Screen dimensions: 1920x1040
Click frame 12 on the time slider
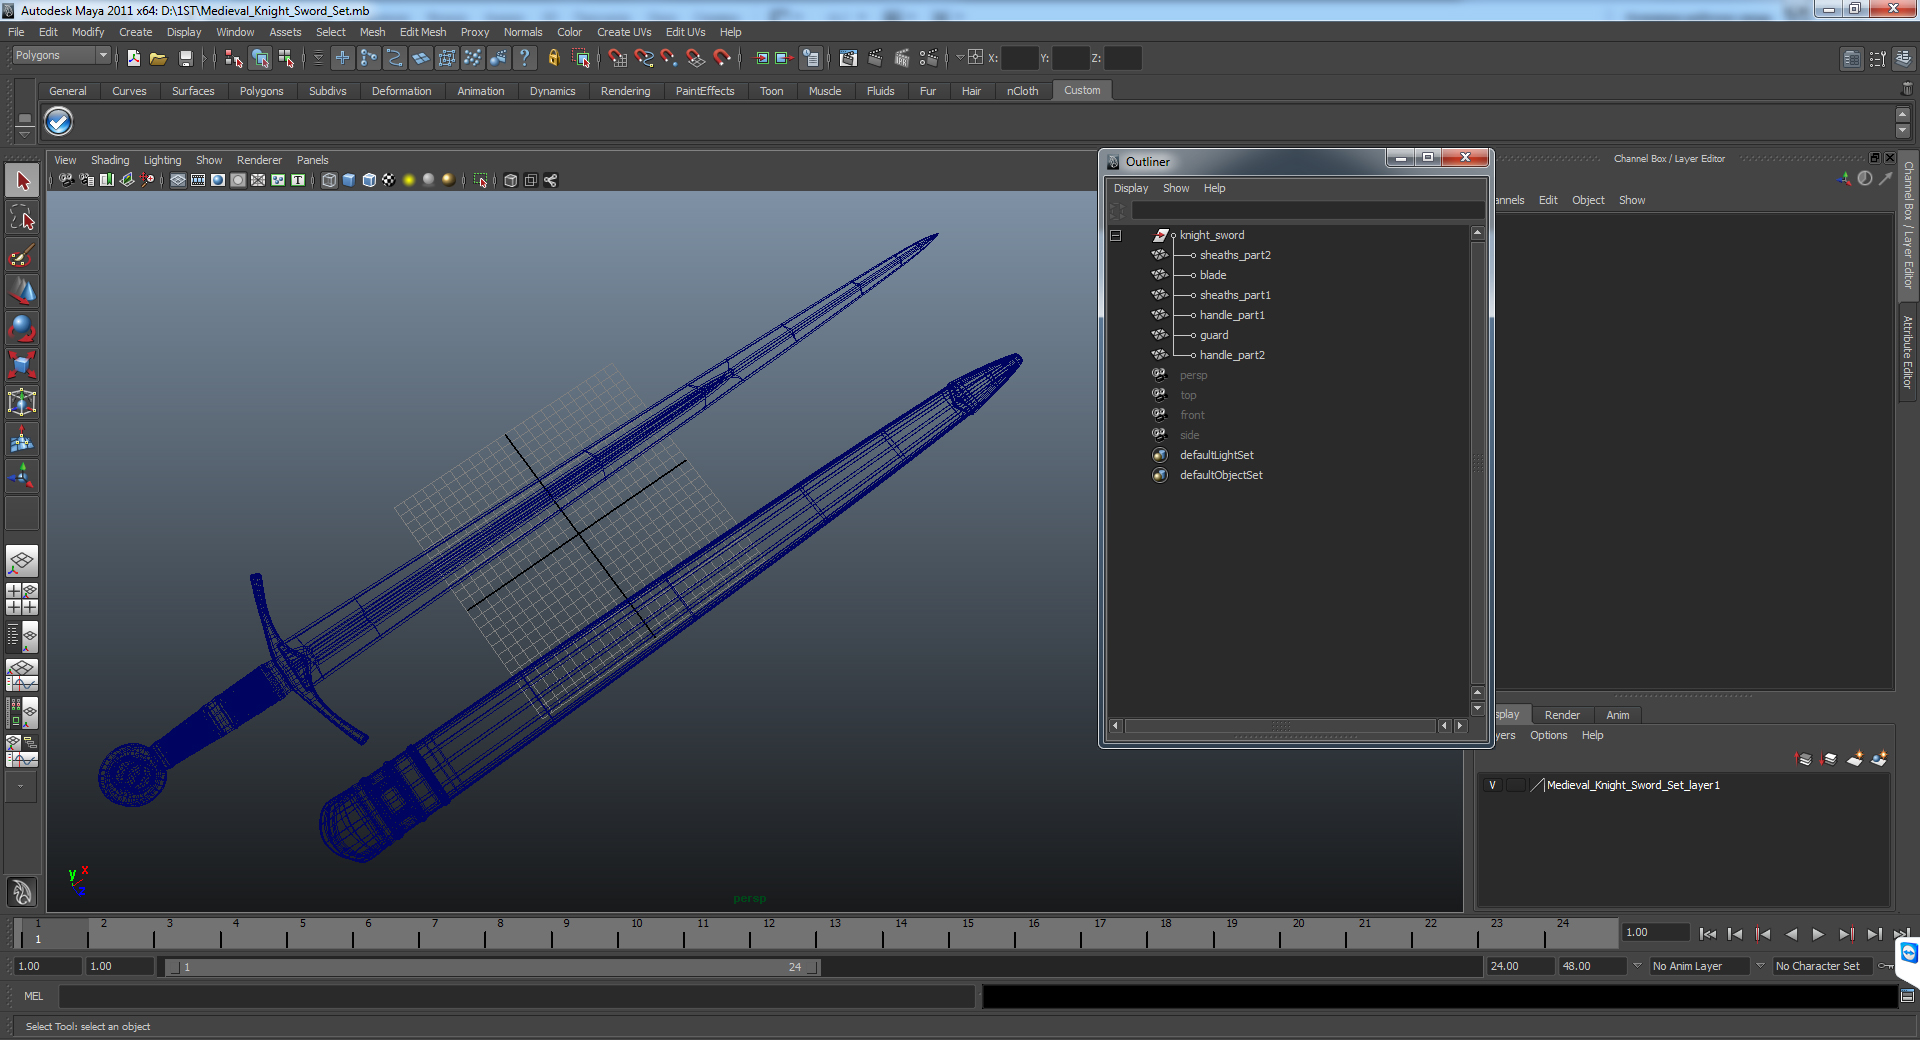(767, 934)
